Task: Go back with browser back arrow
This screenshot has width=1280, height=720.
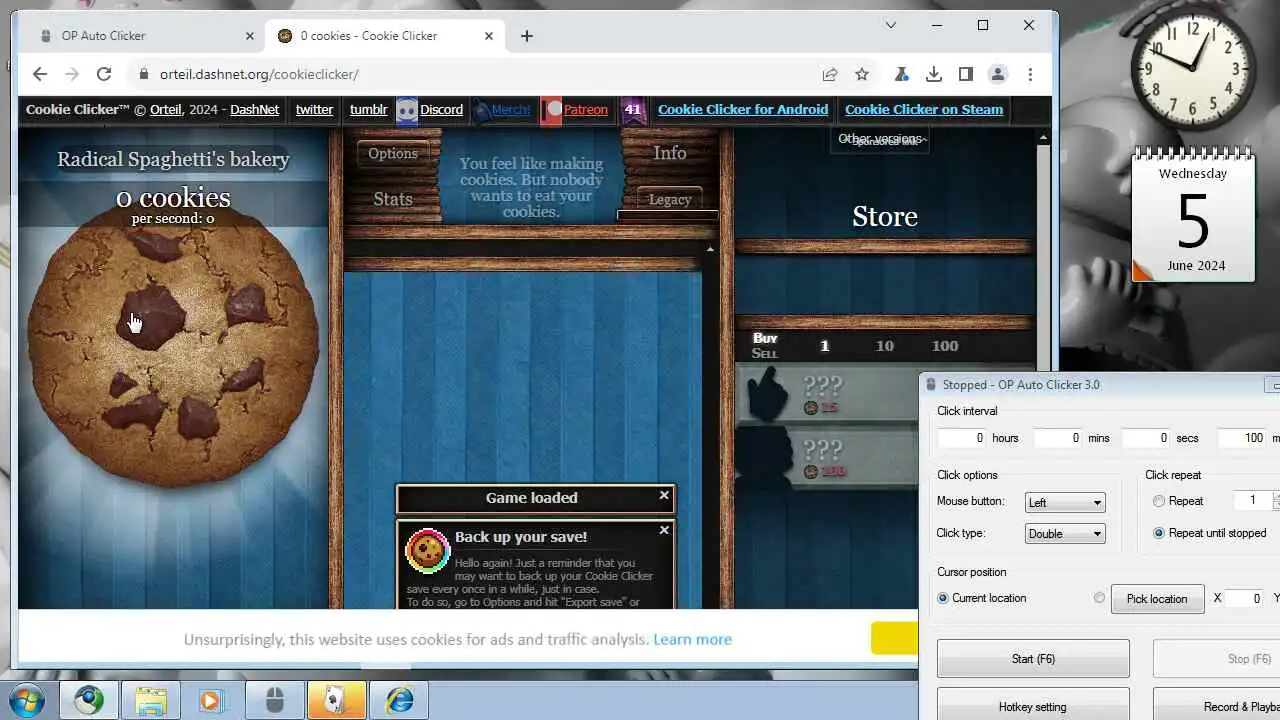Action: [40, 74]
